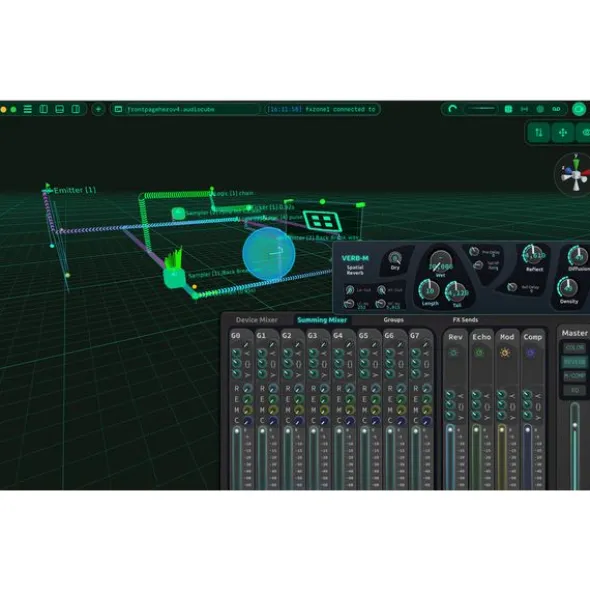
Task: Toggle the right sidebar panel layout icon
Action: click(75, 109)
